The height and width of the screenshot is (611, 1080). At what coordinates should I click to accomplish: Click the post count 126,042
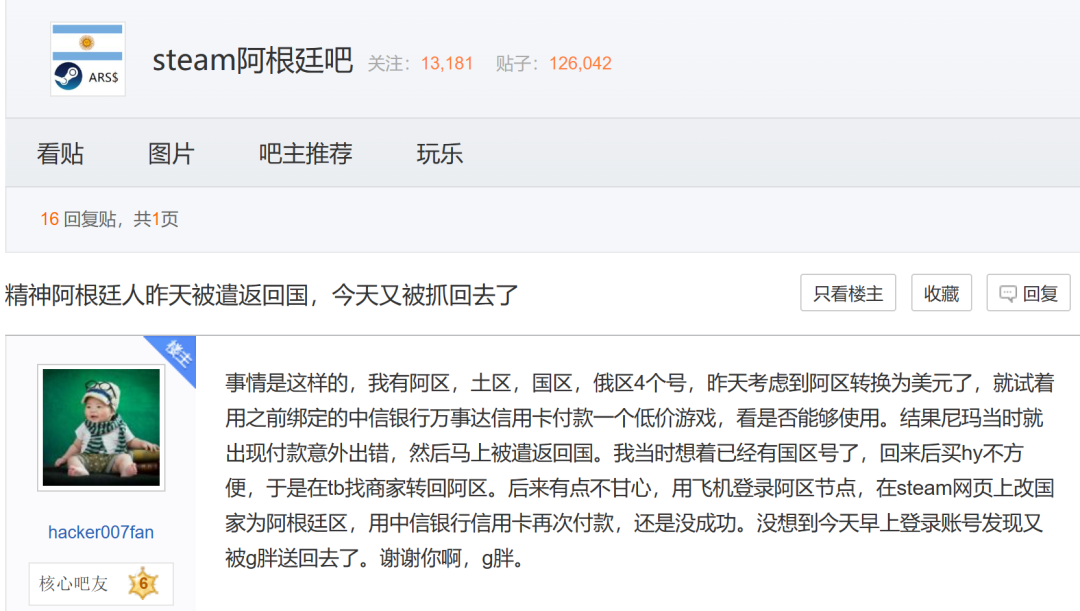point(580,64)
